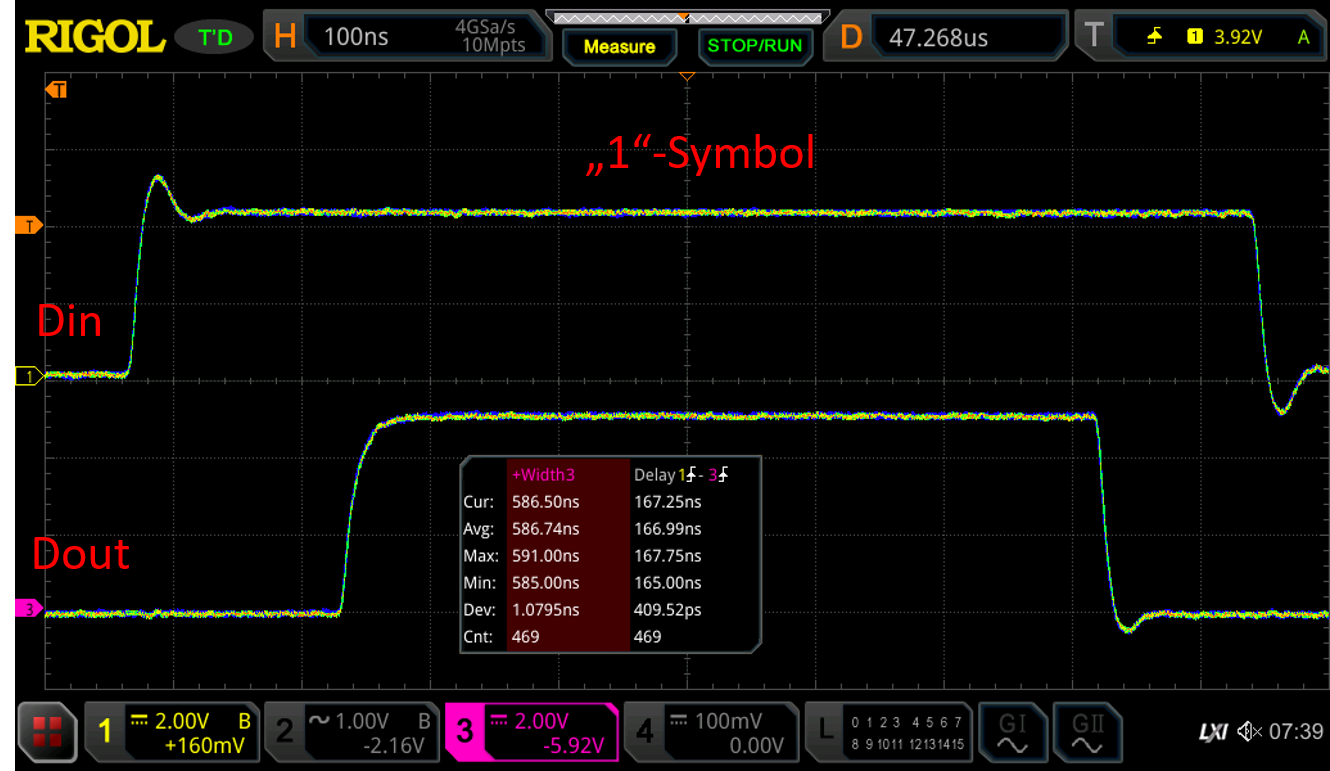Click the sound muted speaker icon
Screen dimensions: 1330x771
pos(1249,732)
